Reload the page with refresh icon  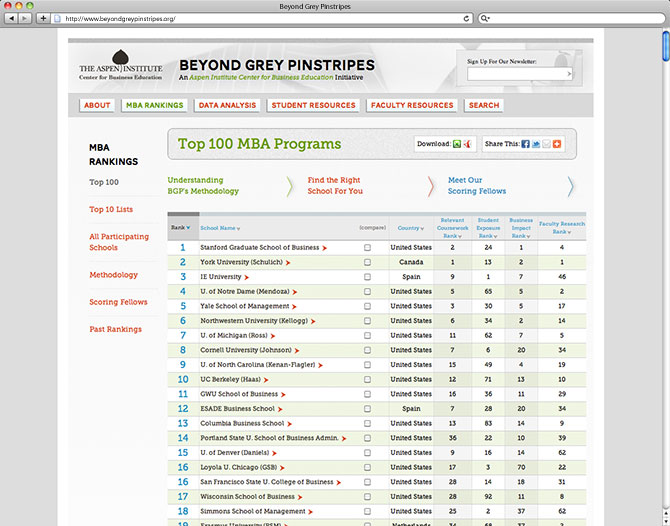[x=466, y=18]
